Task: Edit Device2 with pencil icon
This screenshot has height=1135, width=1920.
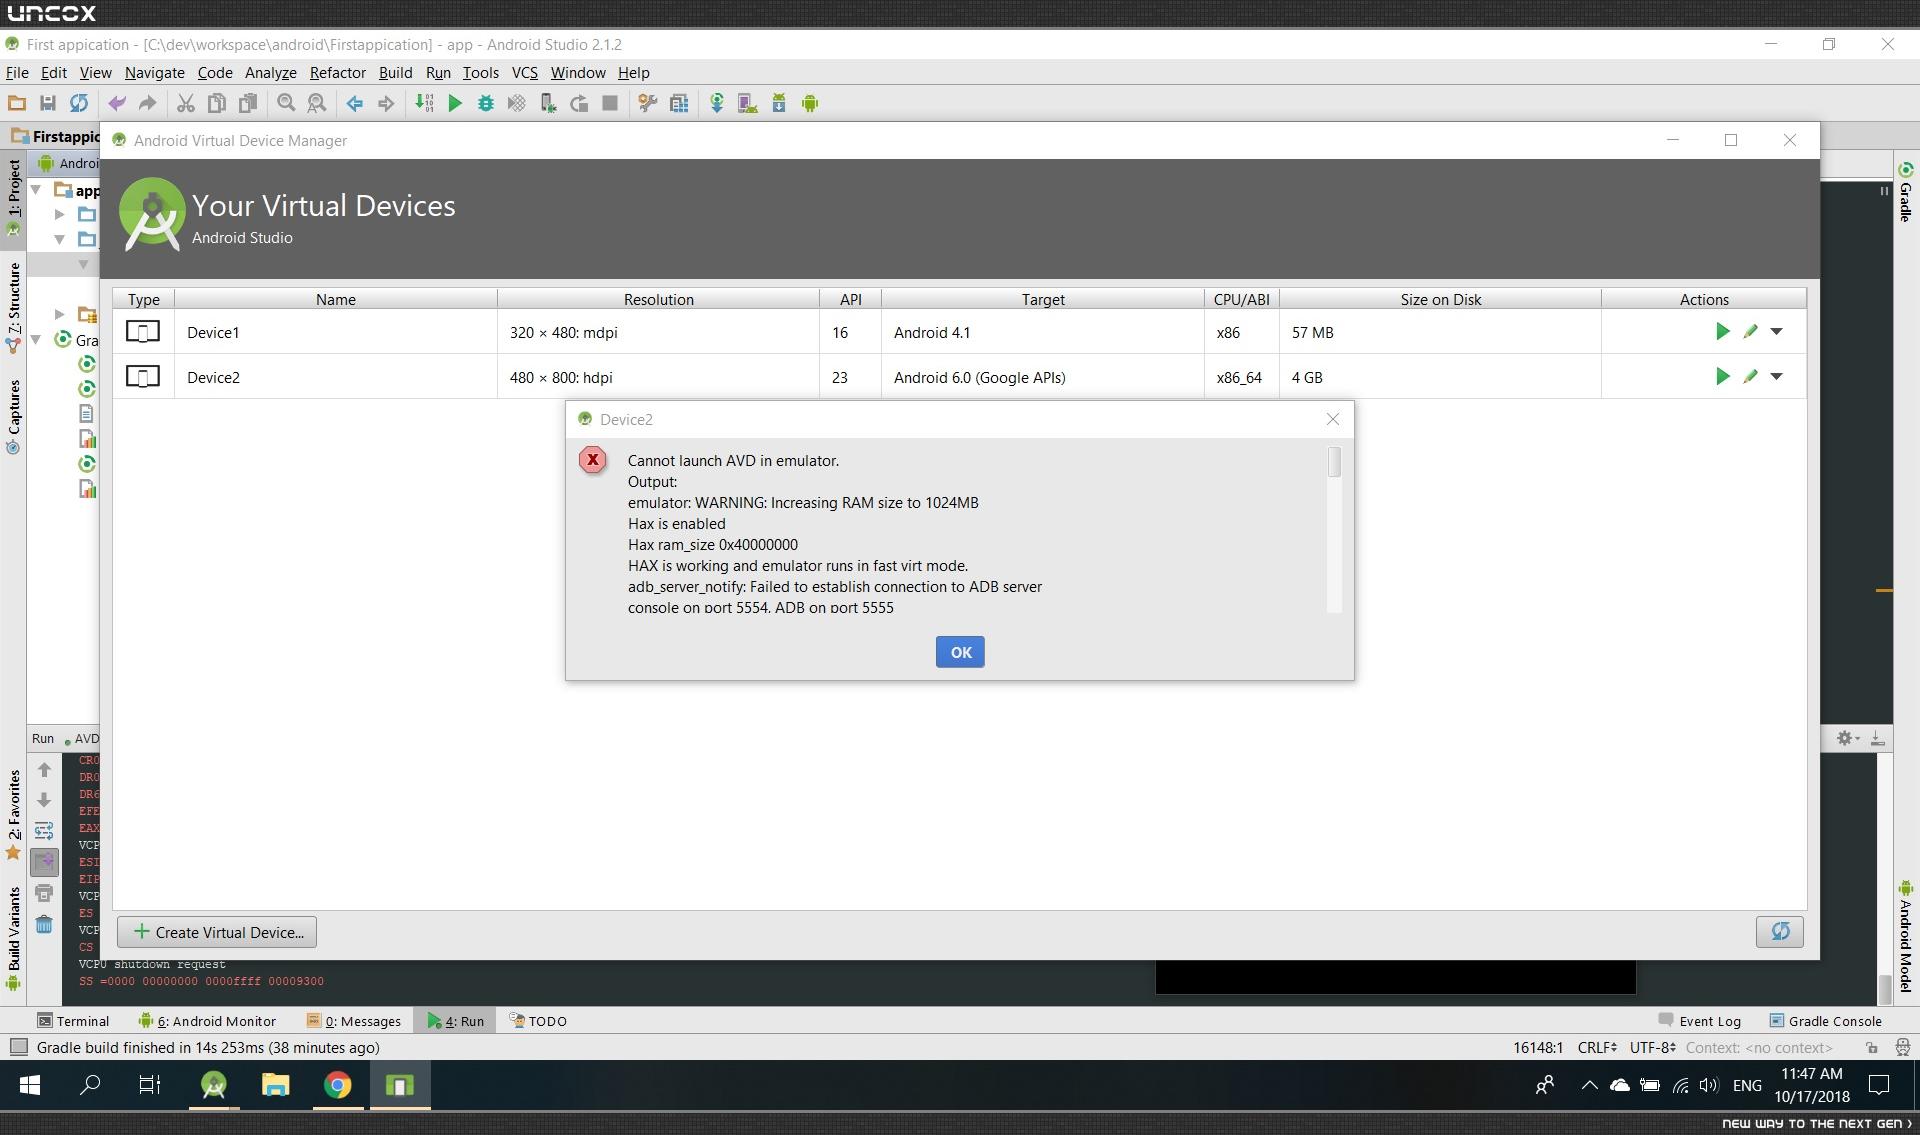Action: pos(1750,376)
